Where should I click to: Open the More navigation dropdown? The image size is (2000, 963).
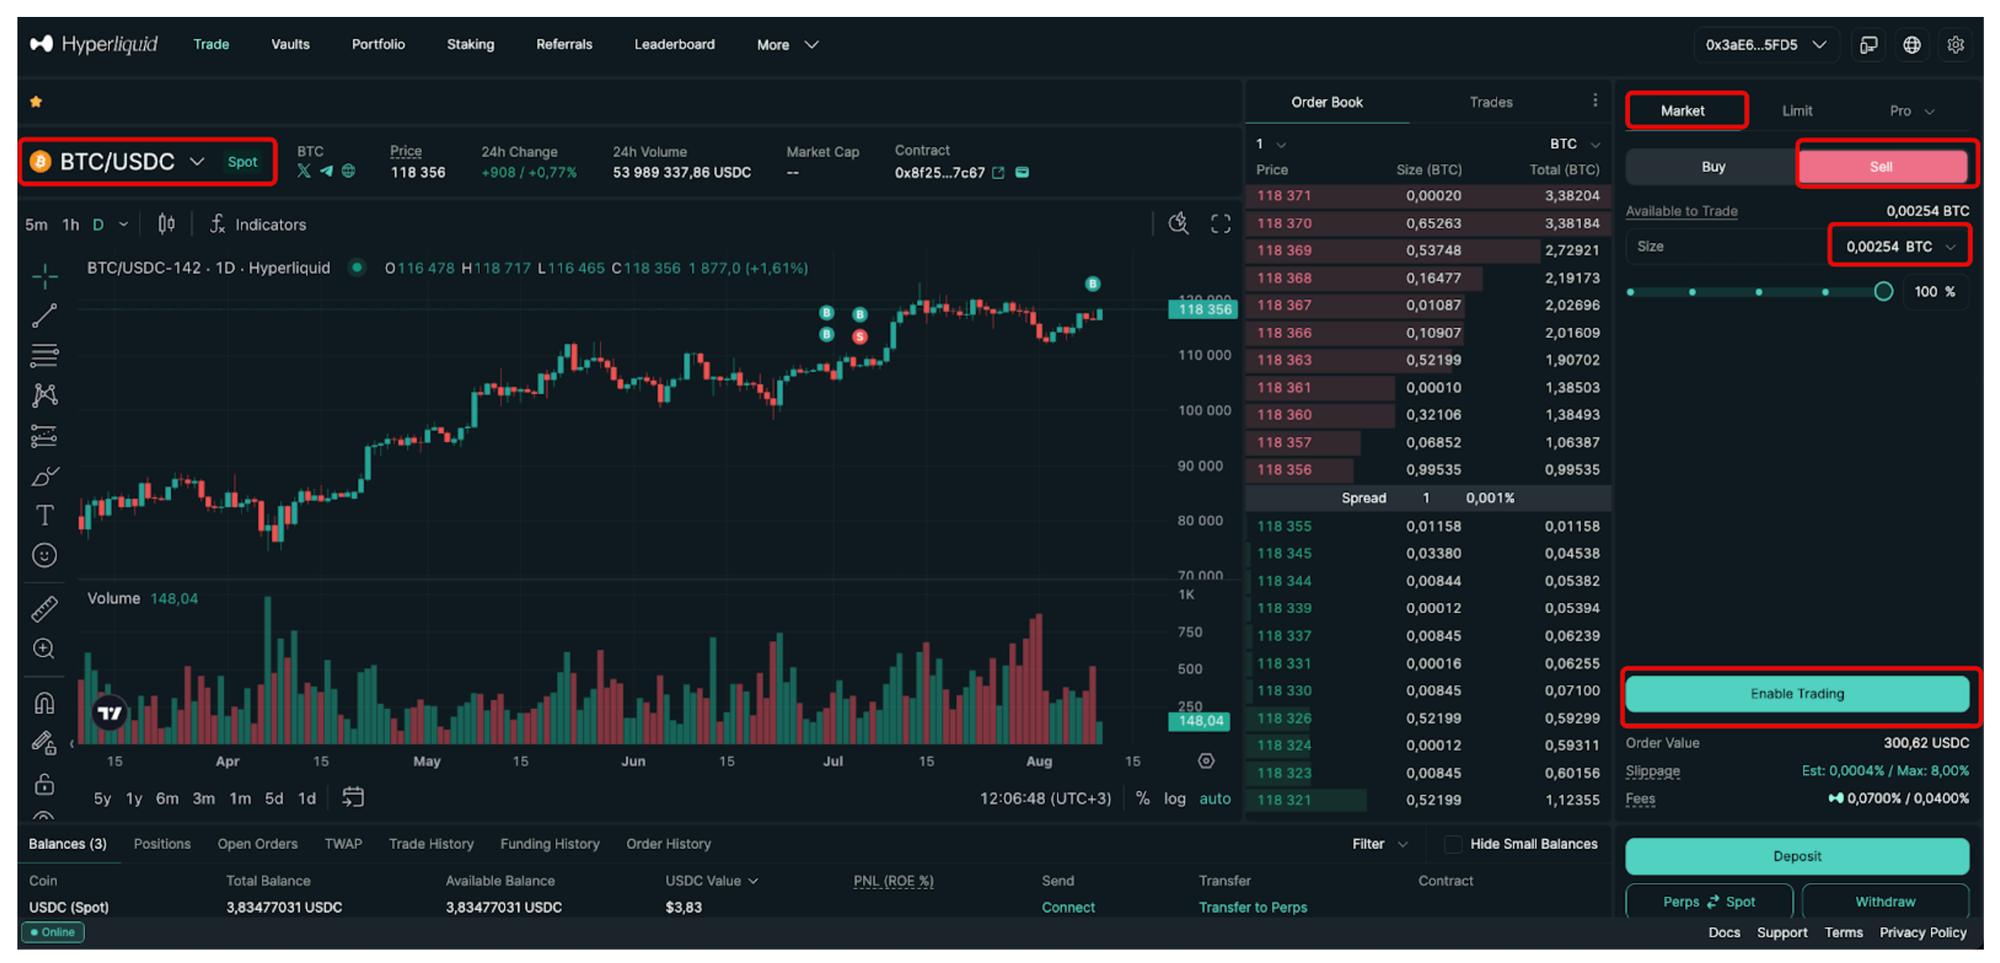(787, 45)
